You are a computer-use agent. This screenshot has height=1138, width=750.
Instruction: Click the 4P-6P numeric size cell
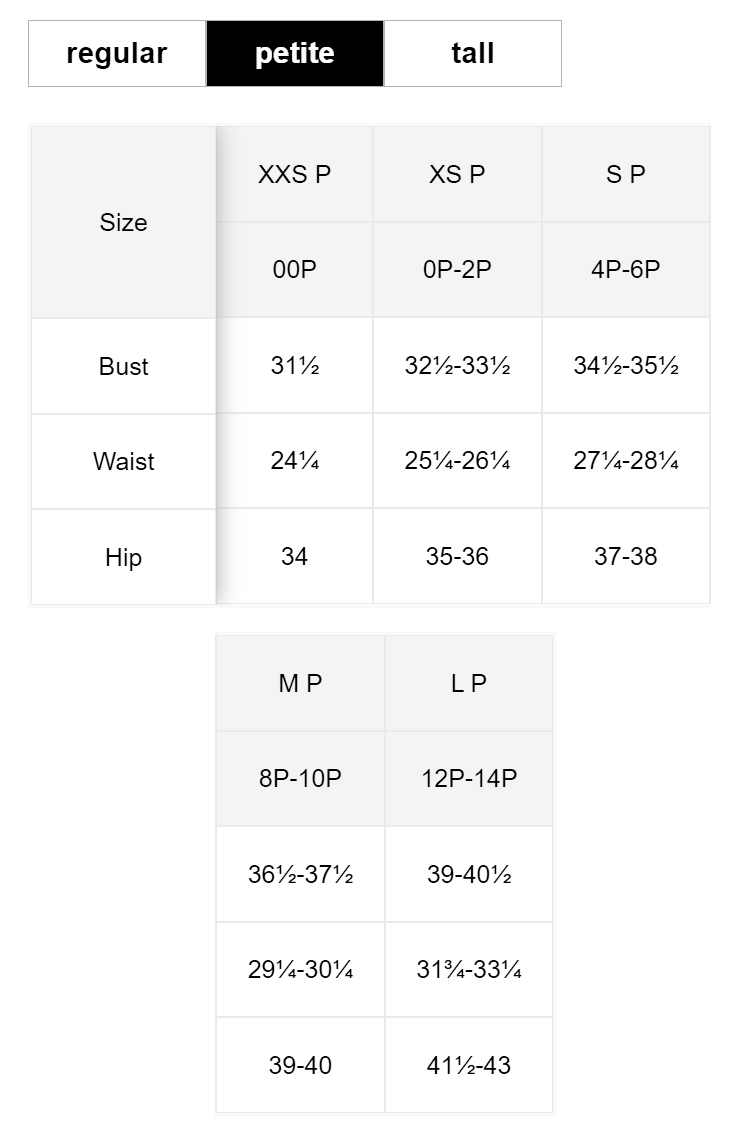tap(626, 270)
